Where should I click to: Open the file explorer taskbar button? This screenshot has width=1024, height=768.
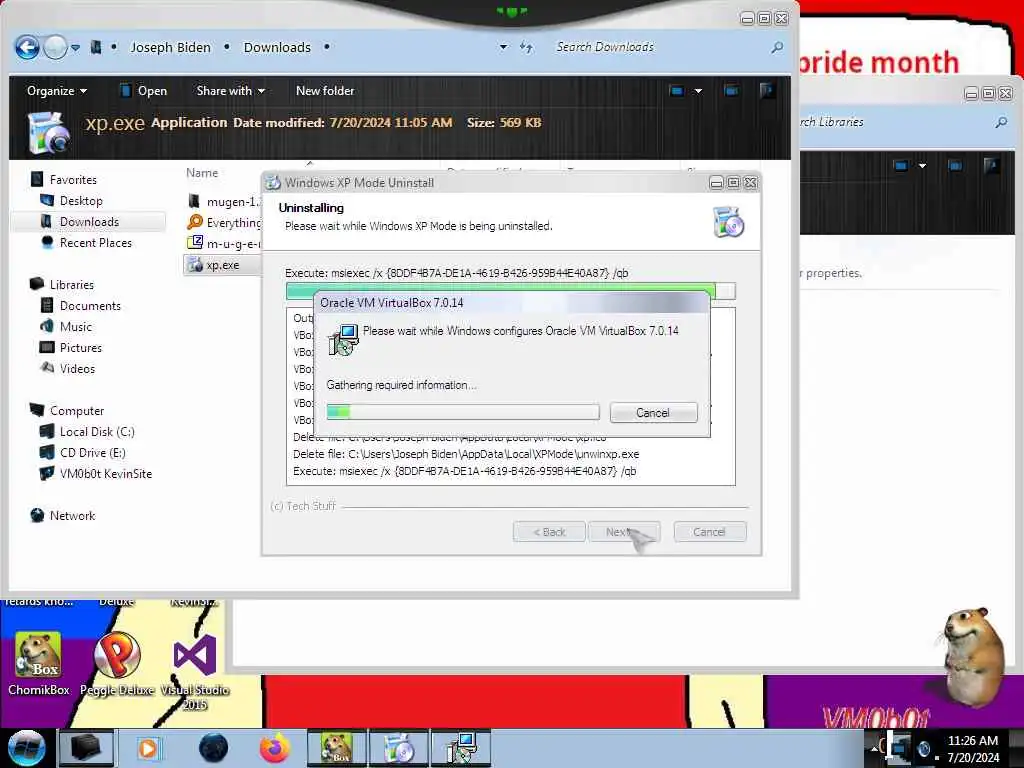(x=86, y=748)
